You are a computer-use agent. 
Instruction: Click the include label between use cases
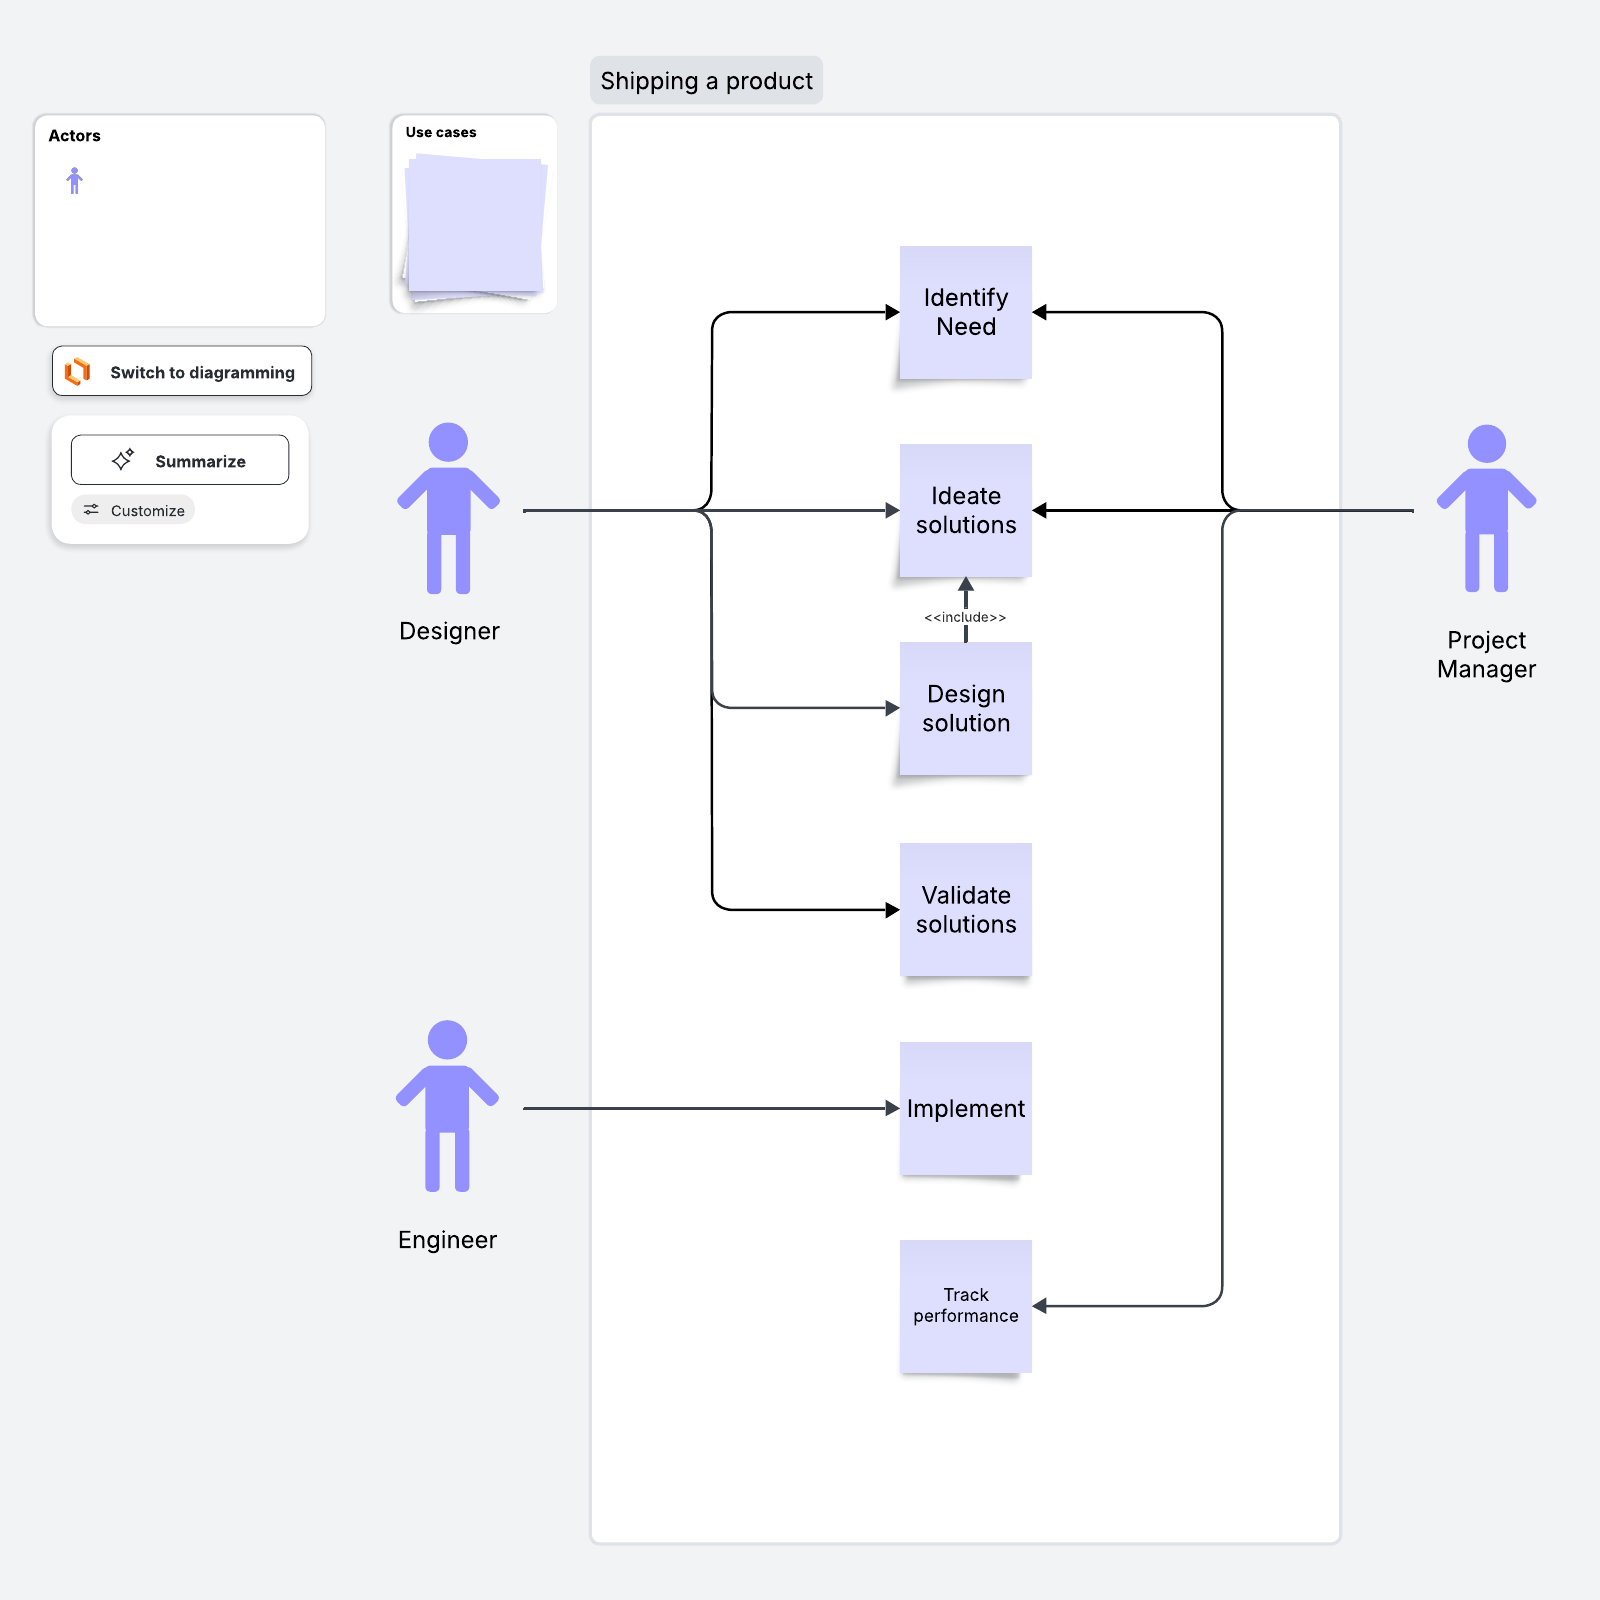pyautogui.click(x=964, y=617)
